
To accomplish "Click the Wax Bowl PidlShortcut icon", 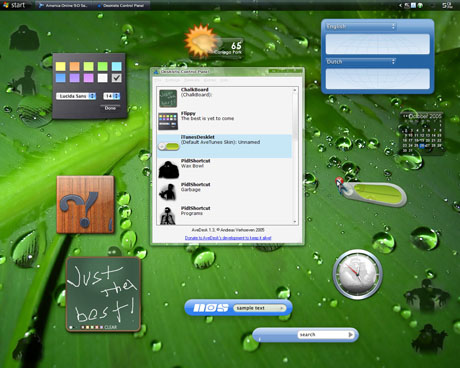I will (169, 169).
